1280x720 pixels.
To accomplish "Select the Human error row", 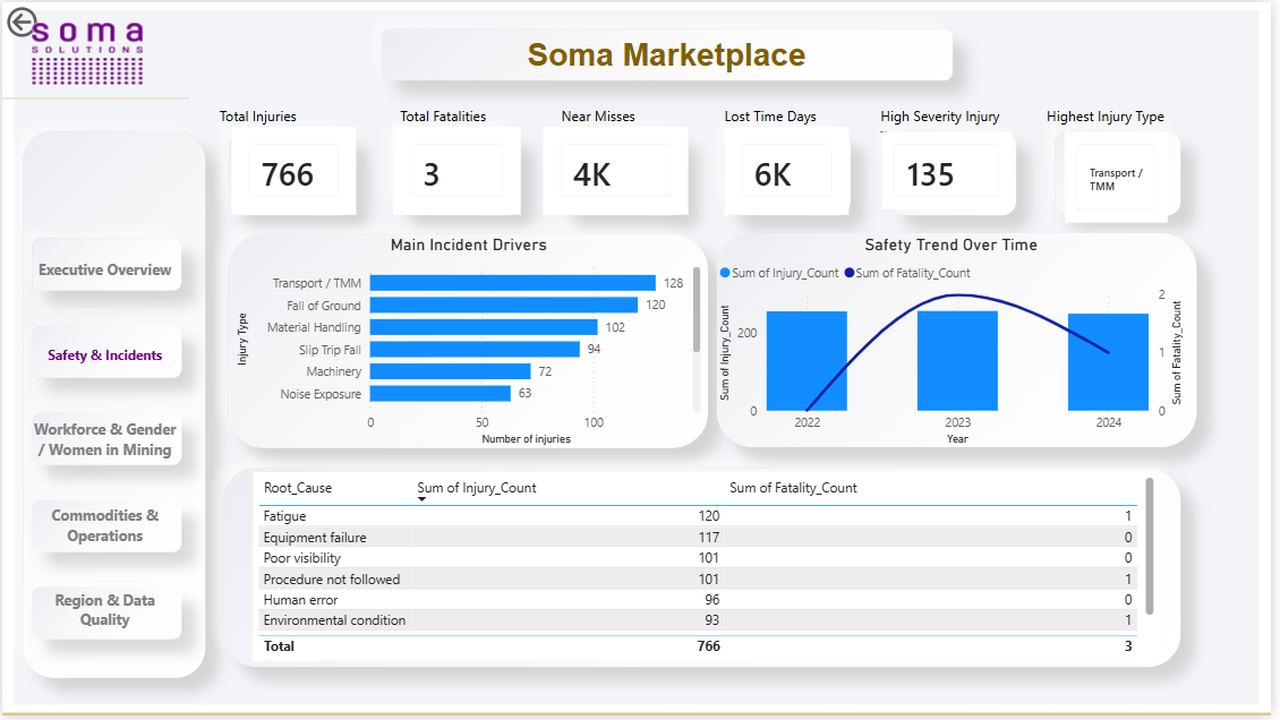I will pyautogui.click(x=698, y=600).
